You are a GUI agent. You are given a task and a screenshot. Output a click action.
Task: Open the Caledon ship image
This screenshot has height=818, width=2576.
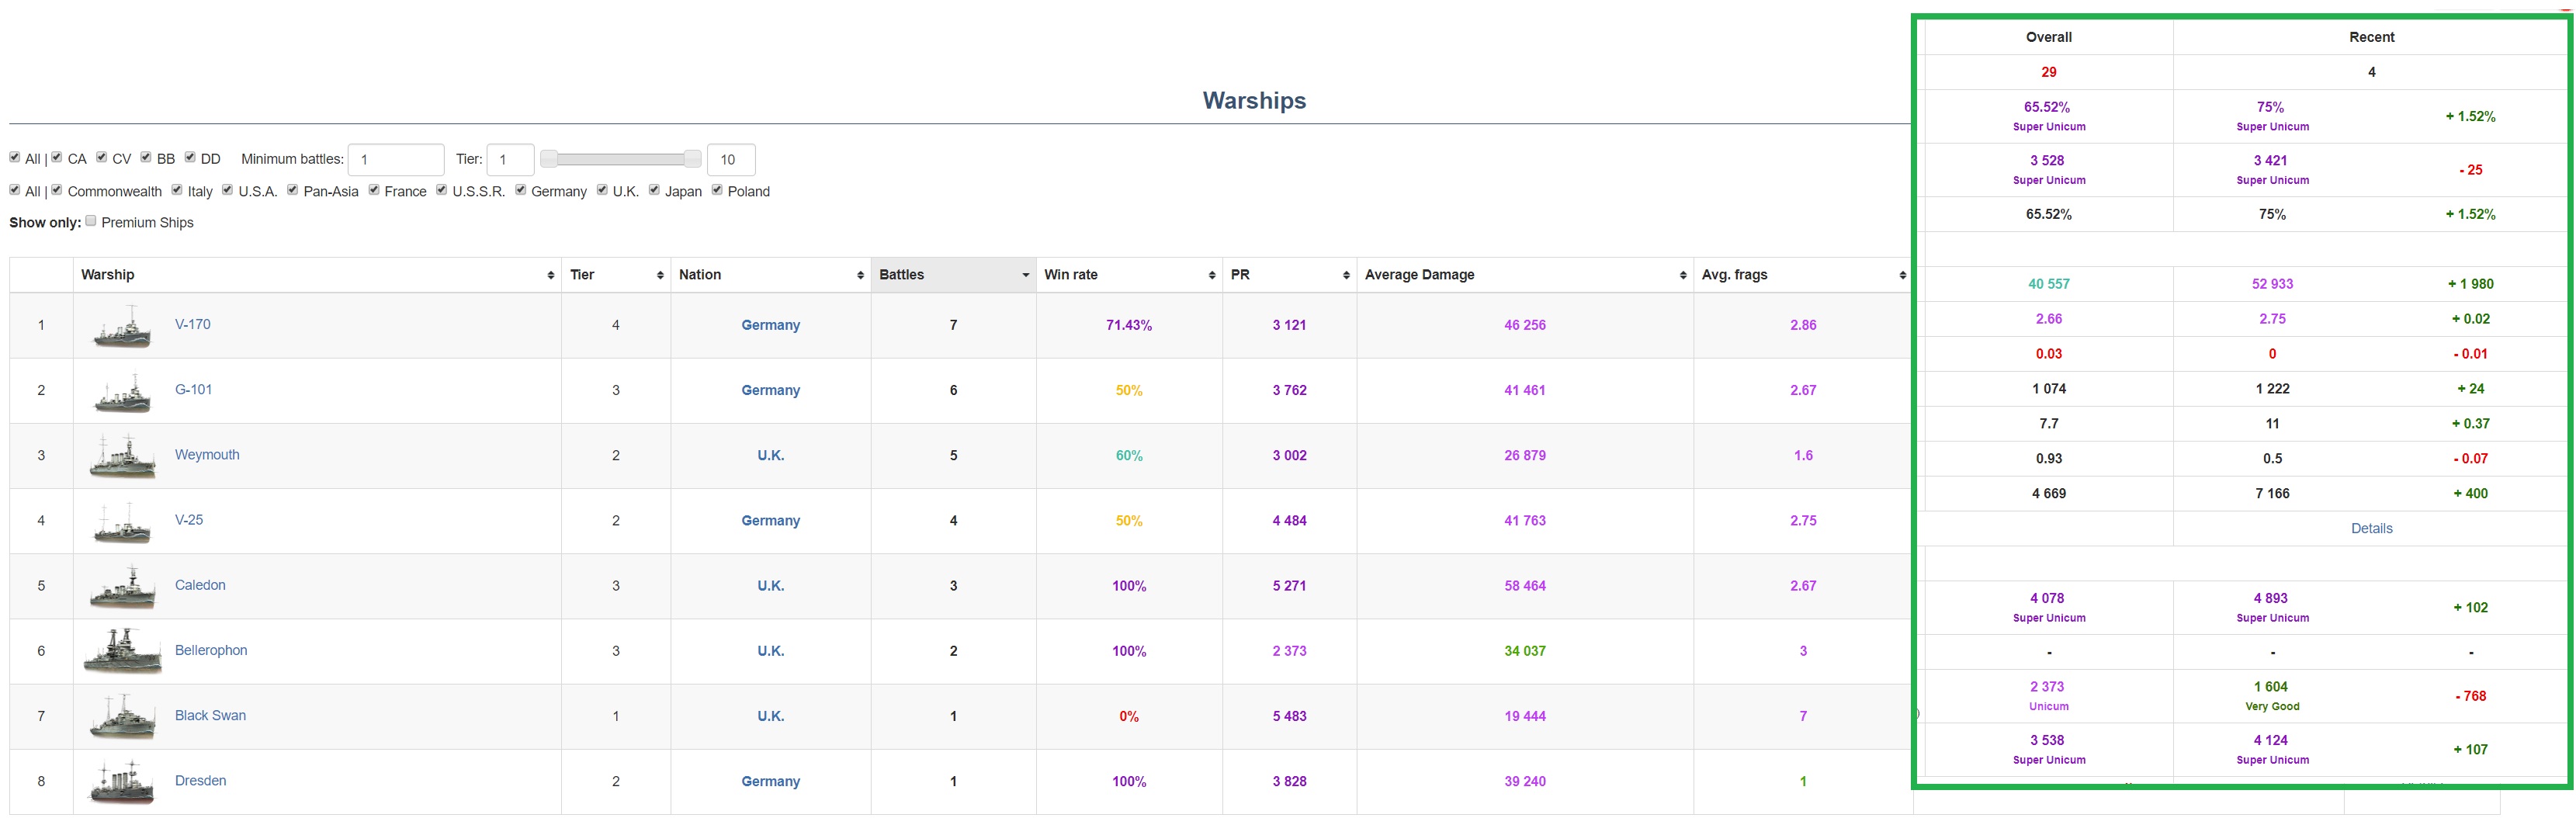coord(122,586)
